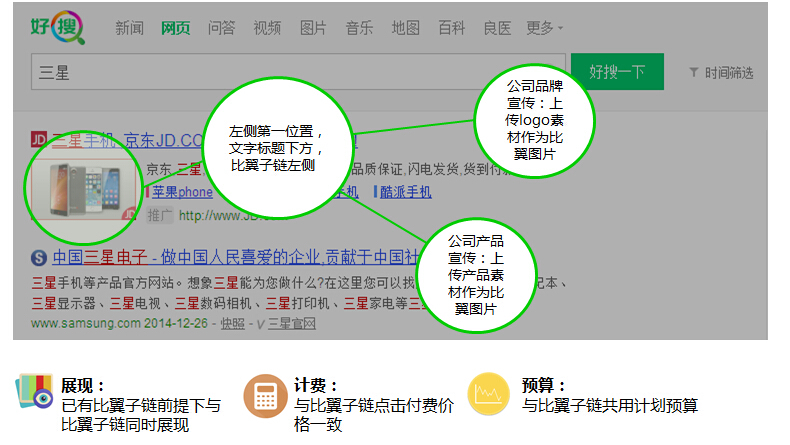Viewport: 790px width, 445px height.
Task: Click the 展现： heading text
Action: pos(84,386)
